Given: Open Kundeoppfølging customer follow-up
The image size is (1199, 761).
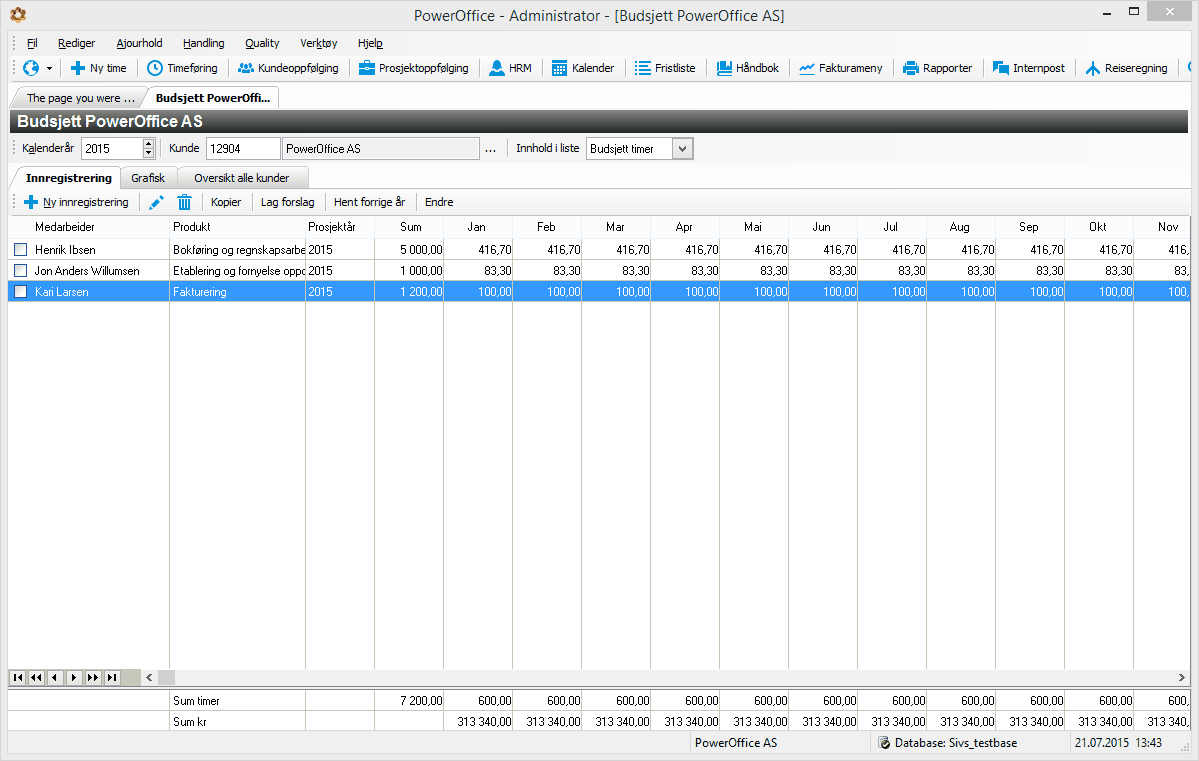Looking at the screenshot, I should pyautogui.click(x=288, y=68).
